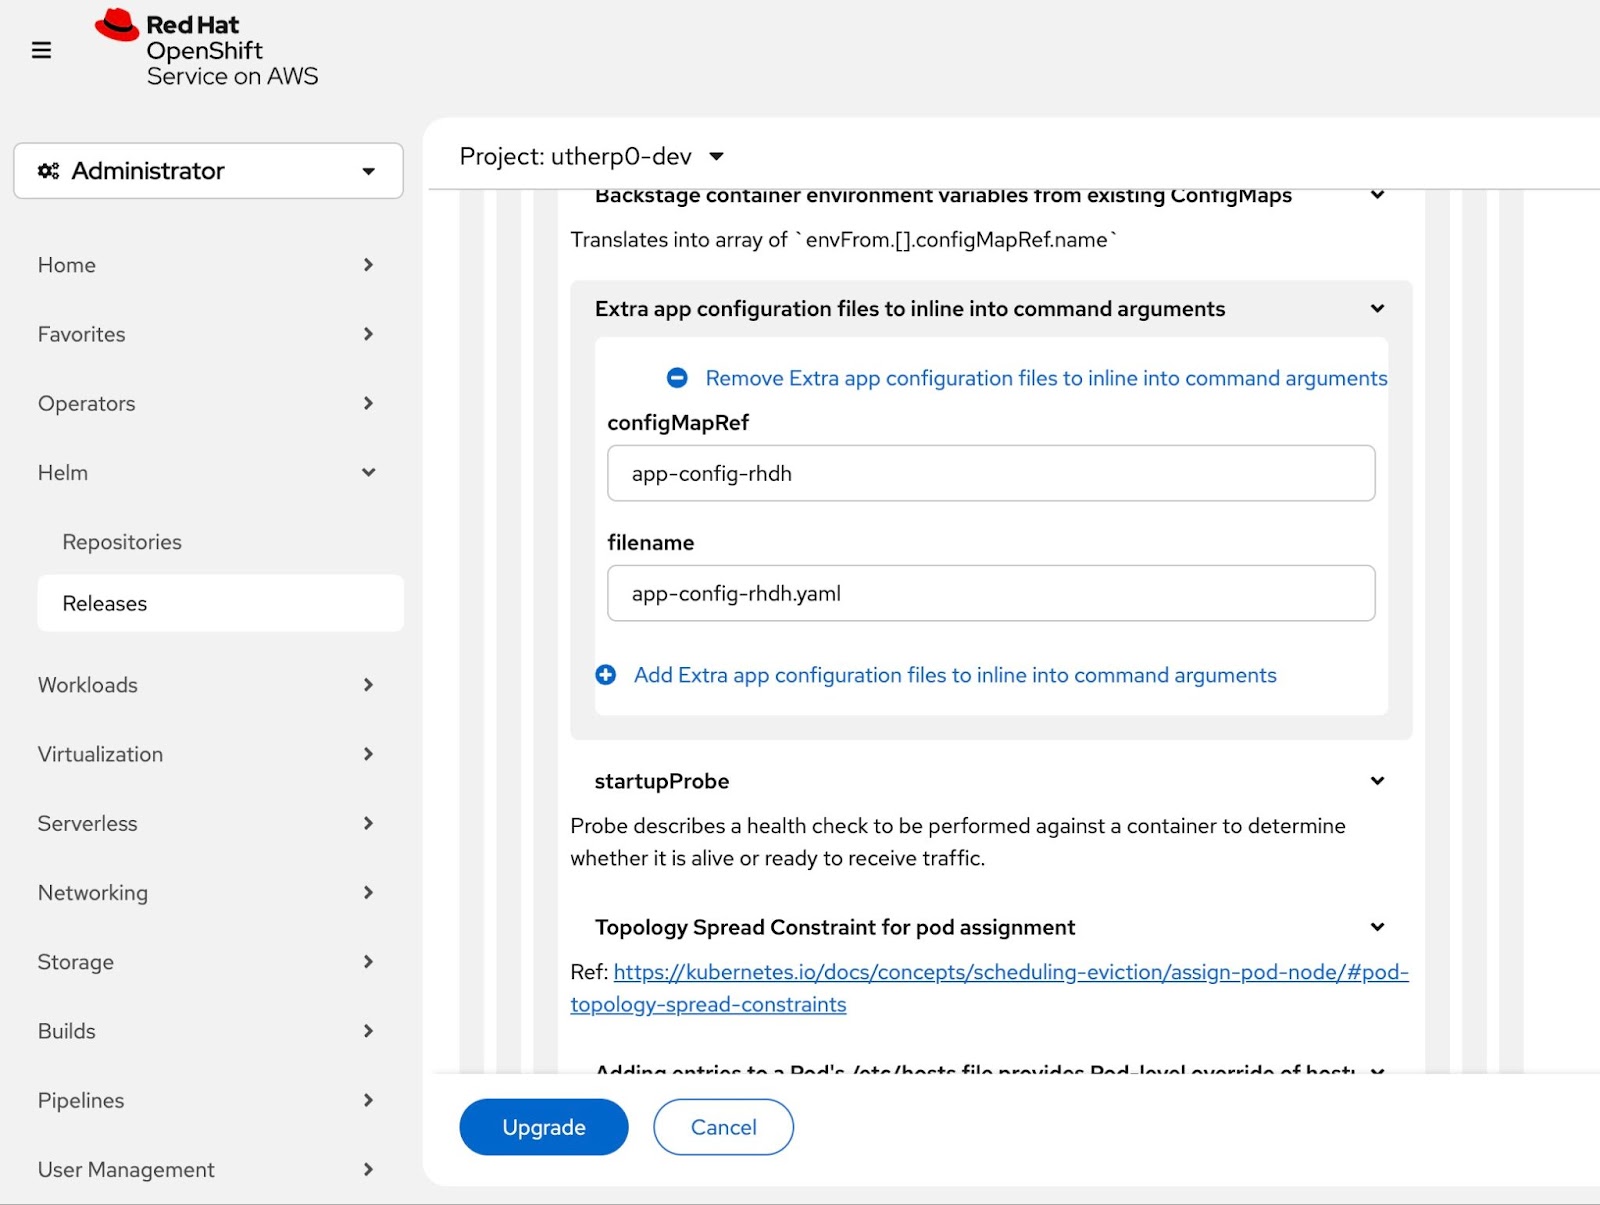Open Repositories under Helm
1600x1205 pixels.
point(122,542)
